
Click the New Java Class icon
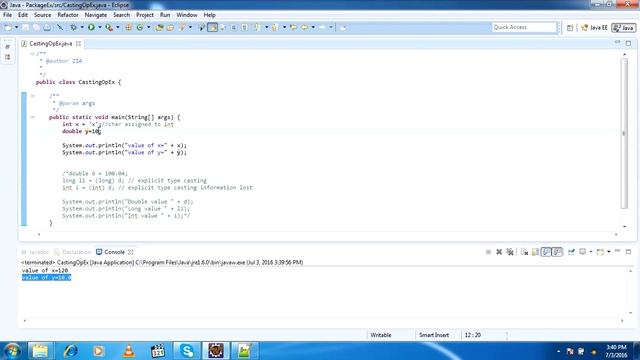pyautogui.click(x=140, y=27)
